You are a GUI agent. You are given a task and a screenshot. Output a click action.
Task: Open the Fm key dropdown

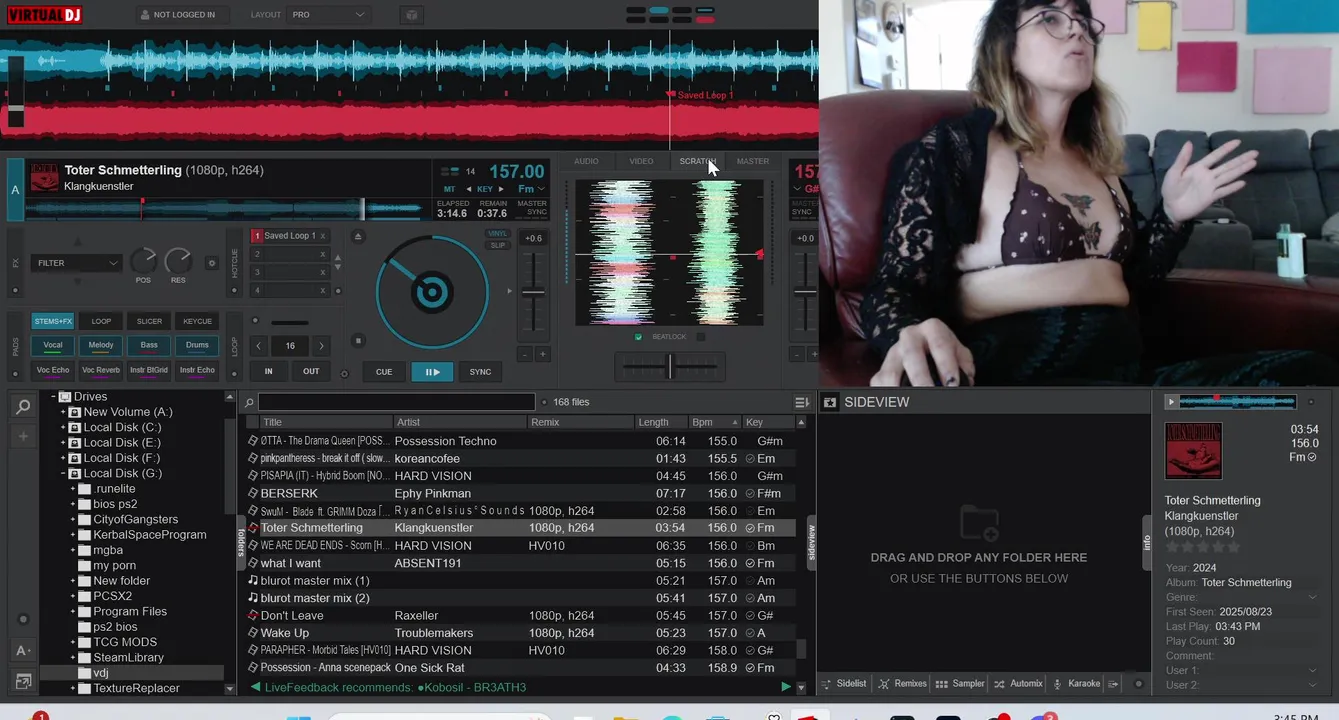[x=532, y=189]
